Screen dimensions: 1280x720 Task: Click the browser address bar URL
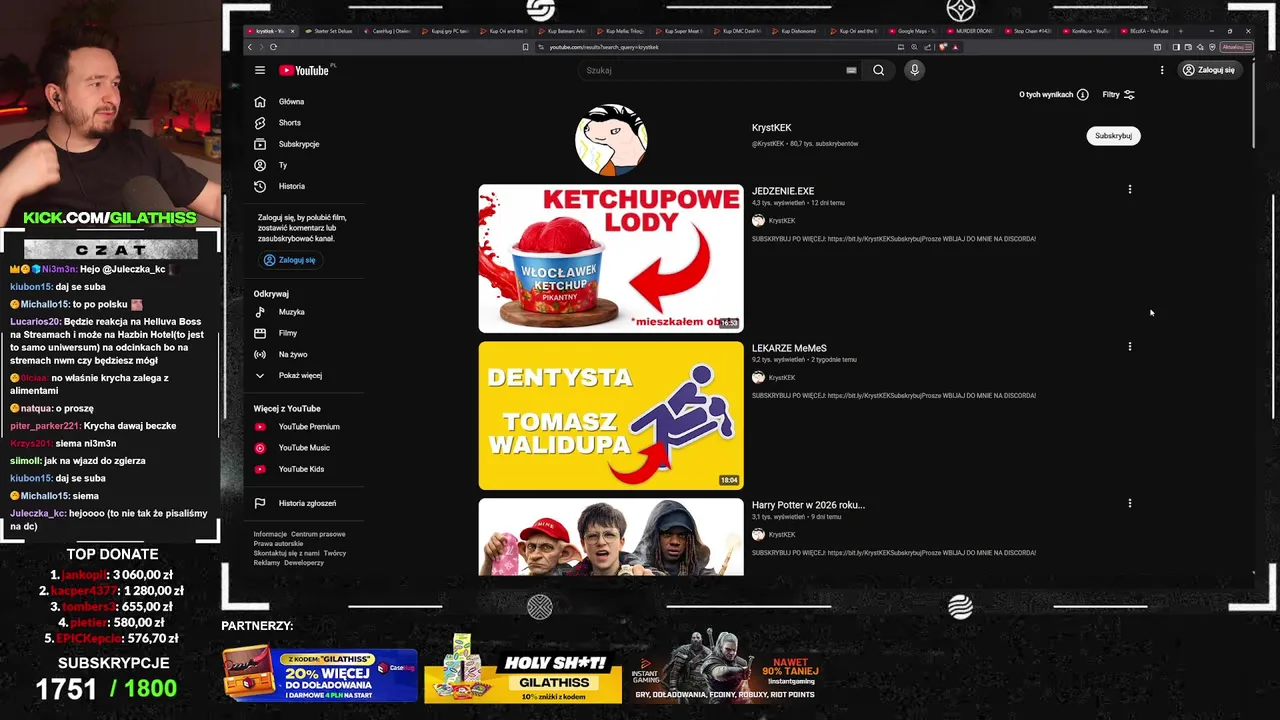pyautogui.click(x=604, y=47)
